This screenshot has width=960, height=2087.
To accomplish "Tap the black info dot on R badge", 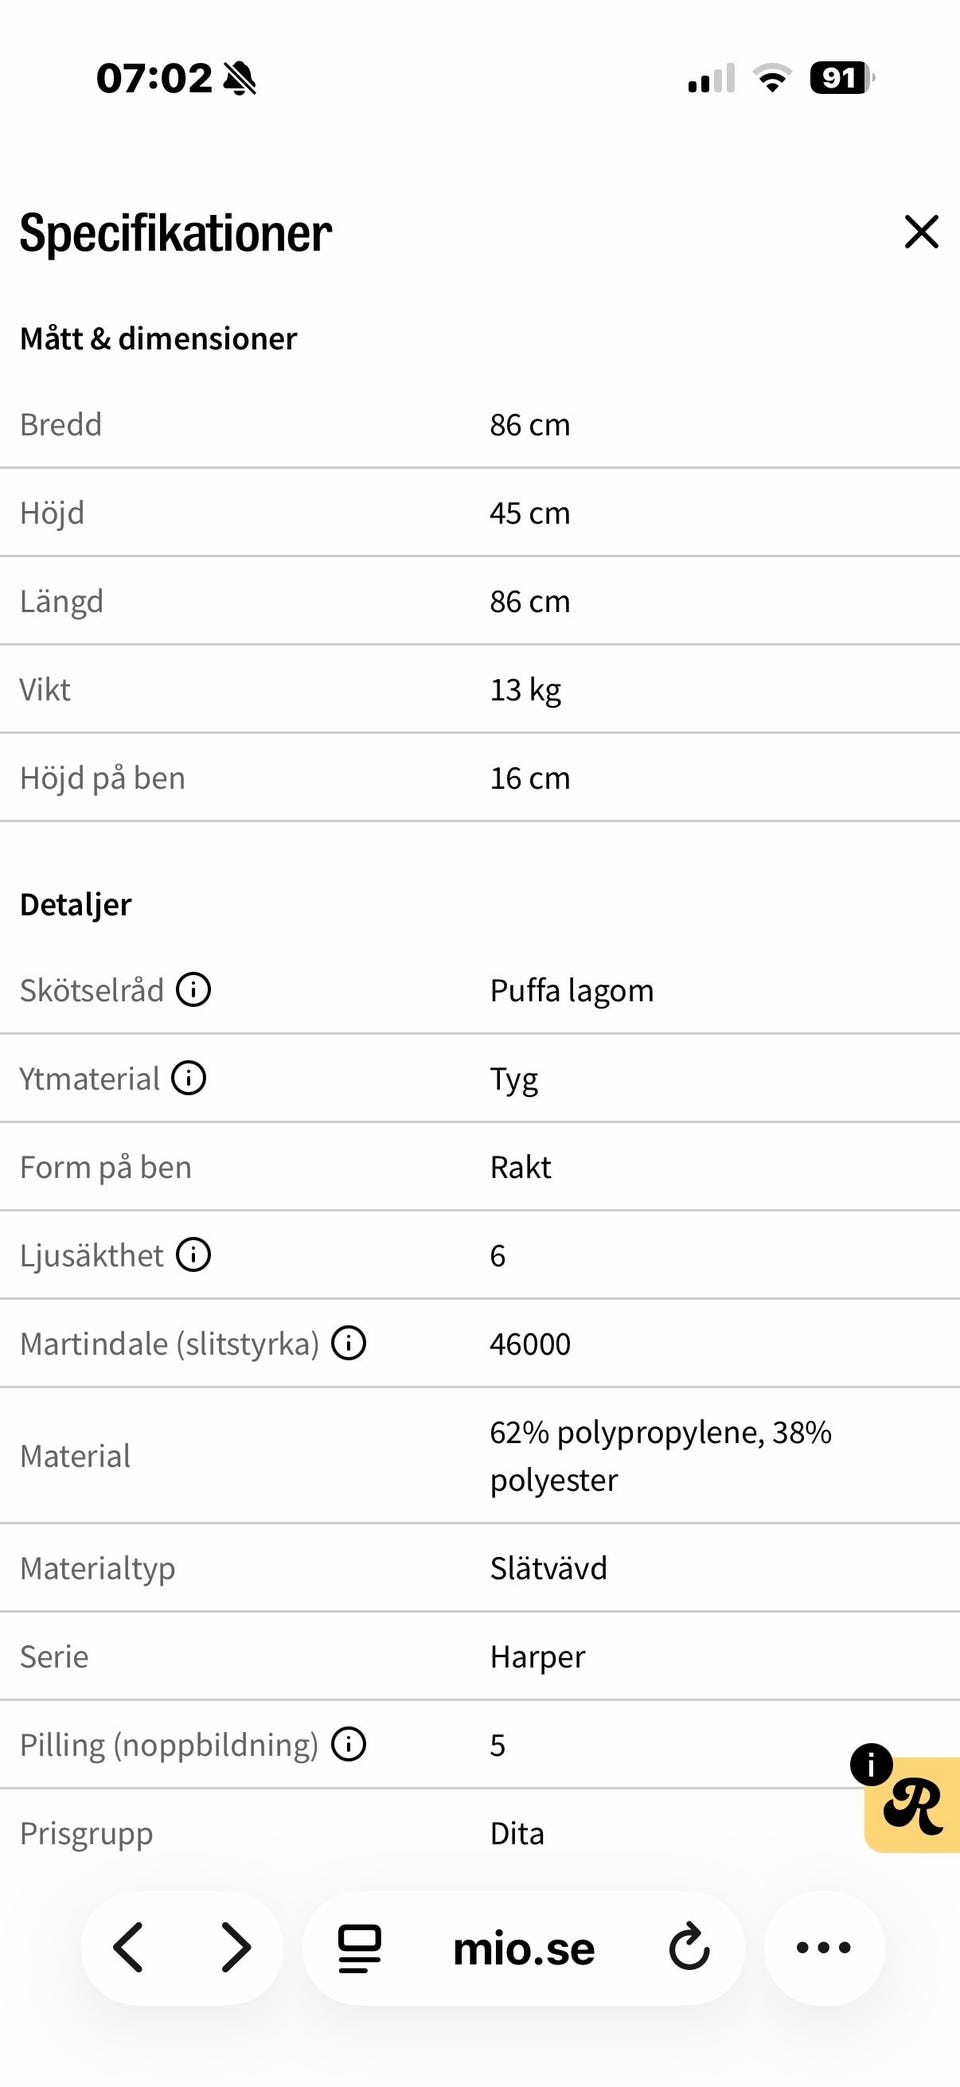I will tap(871, 1764).
